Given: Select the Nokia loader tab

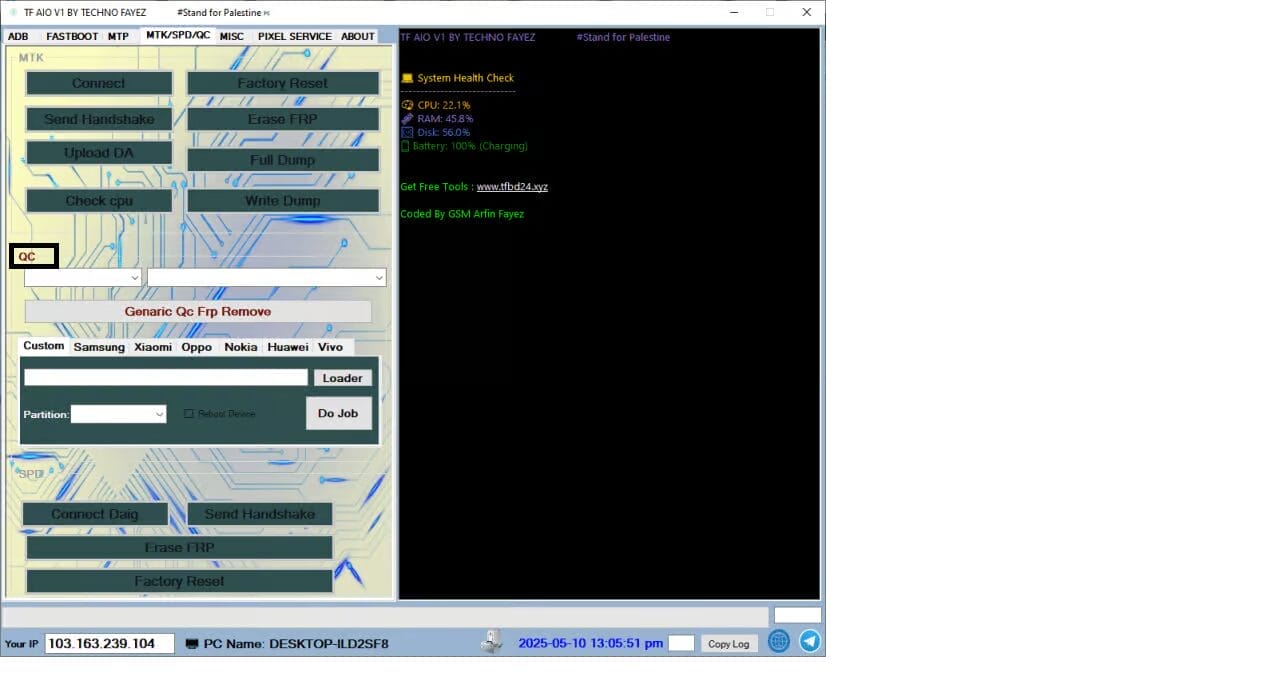Looking at the screenshot, I should click(241, 347).
